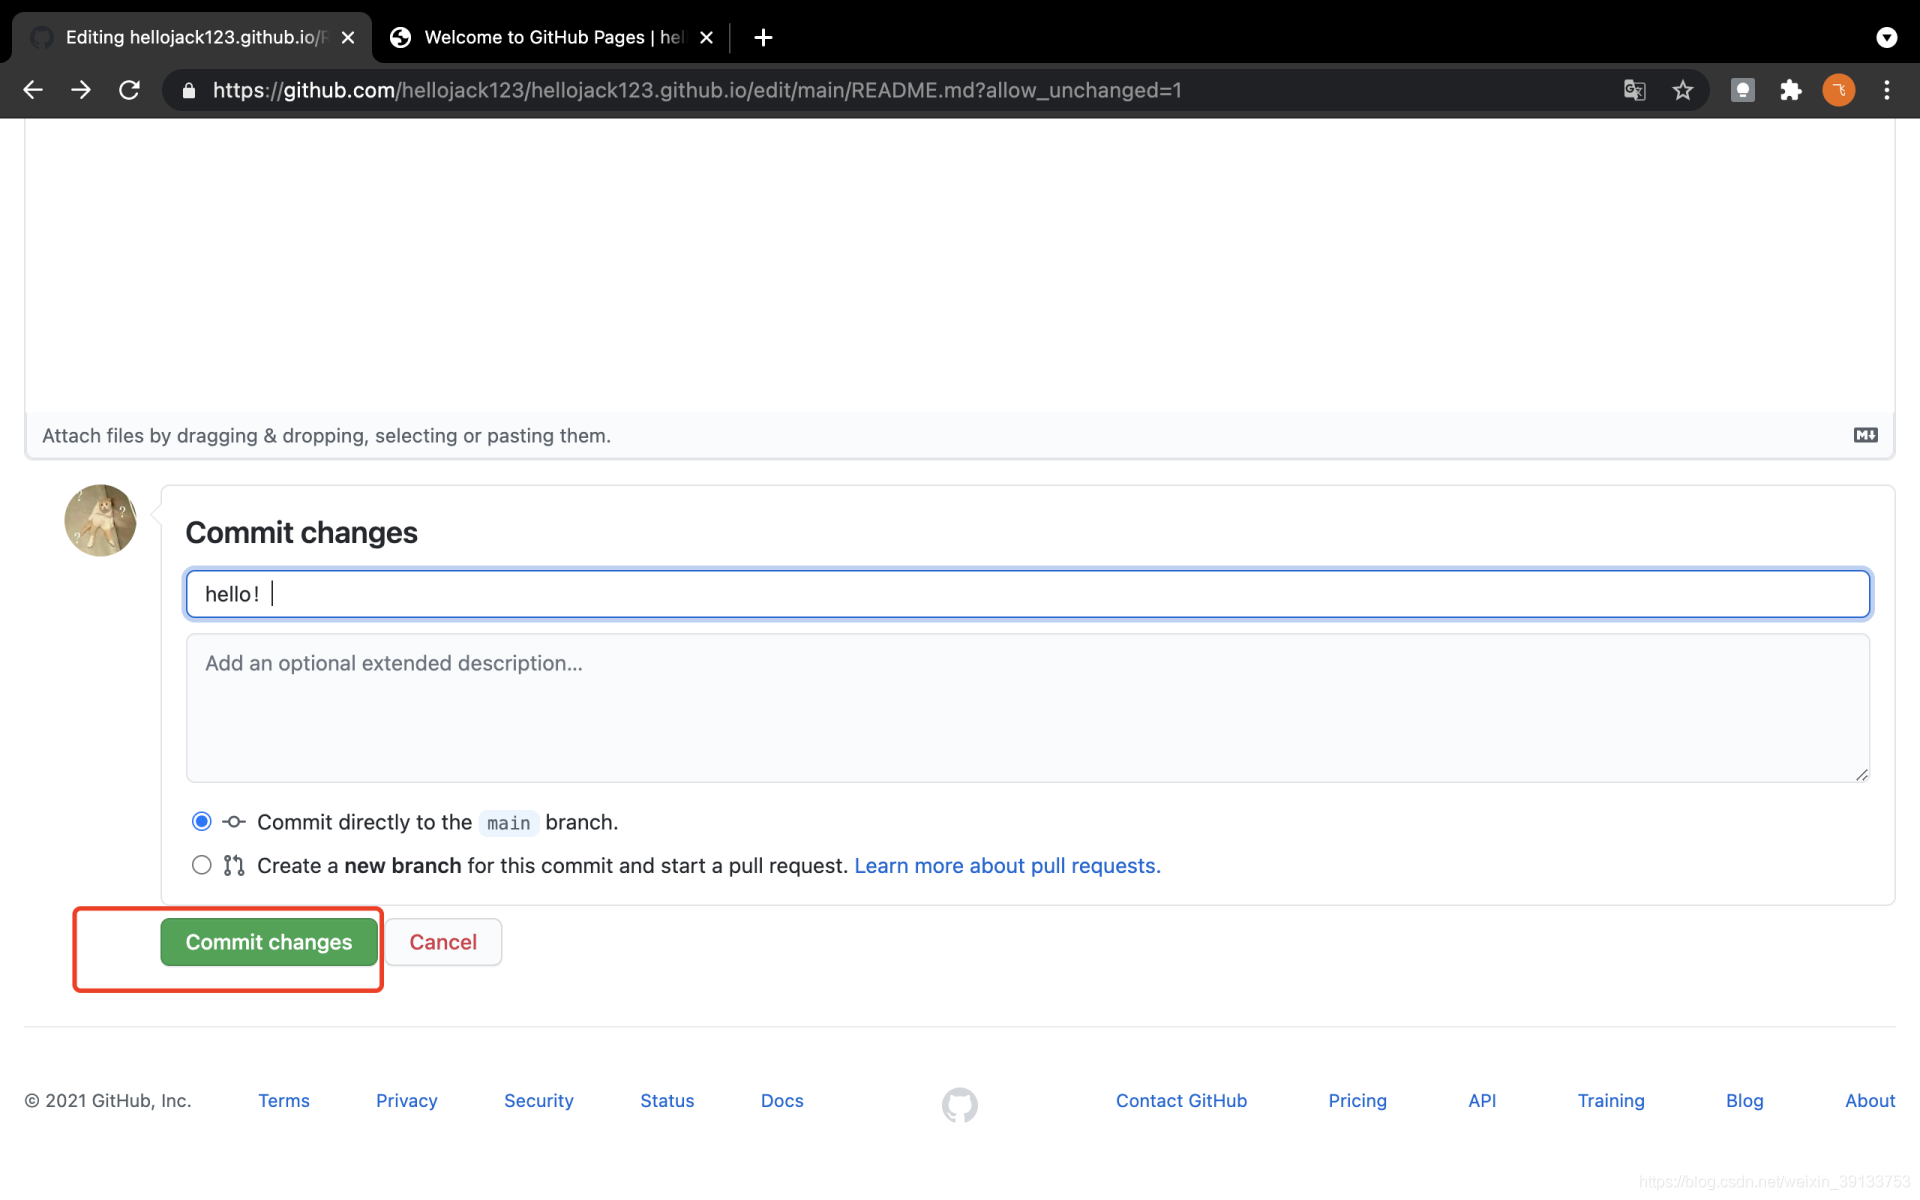This screenshot has width=1920, height=1200.
Task: Click the Markdown supported icon
Action: [1865, 435]
